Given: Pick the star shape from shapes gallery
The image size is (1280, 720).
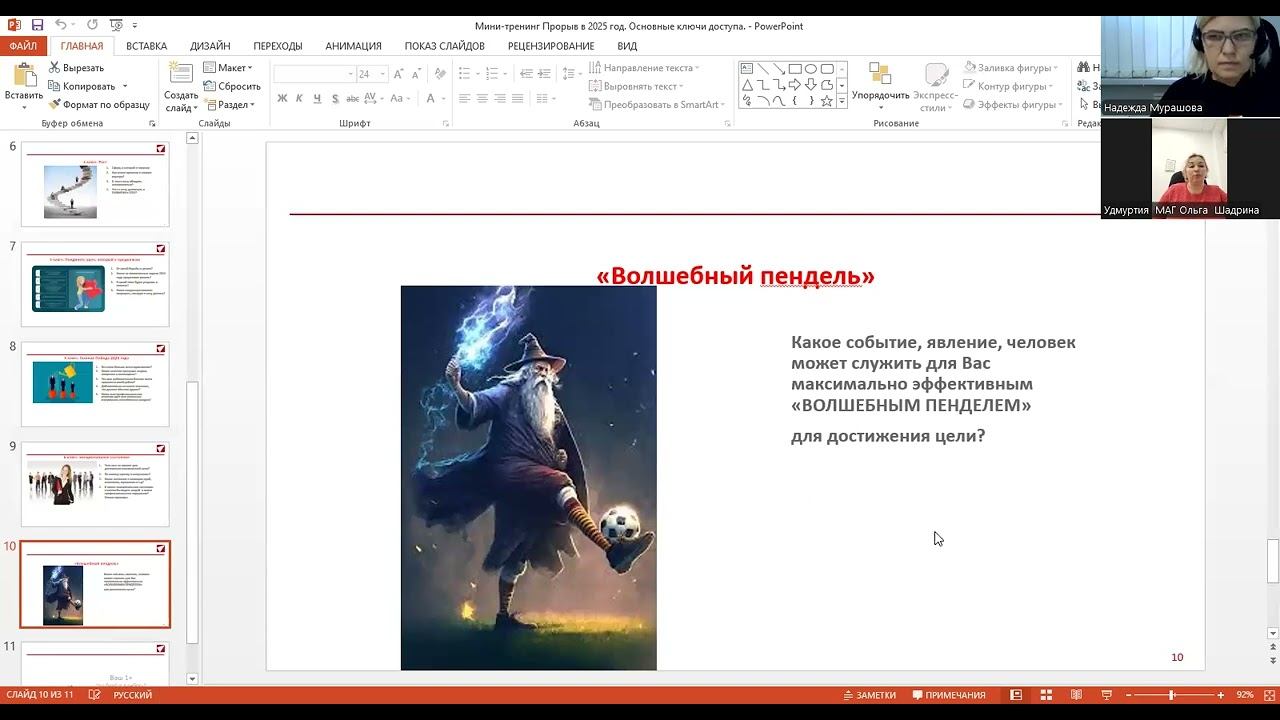Looking at the screenshot, I should pyautogui.click(x=827, y=101).
